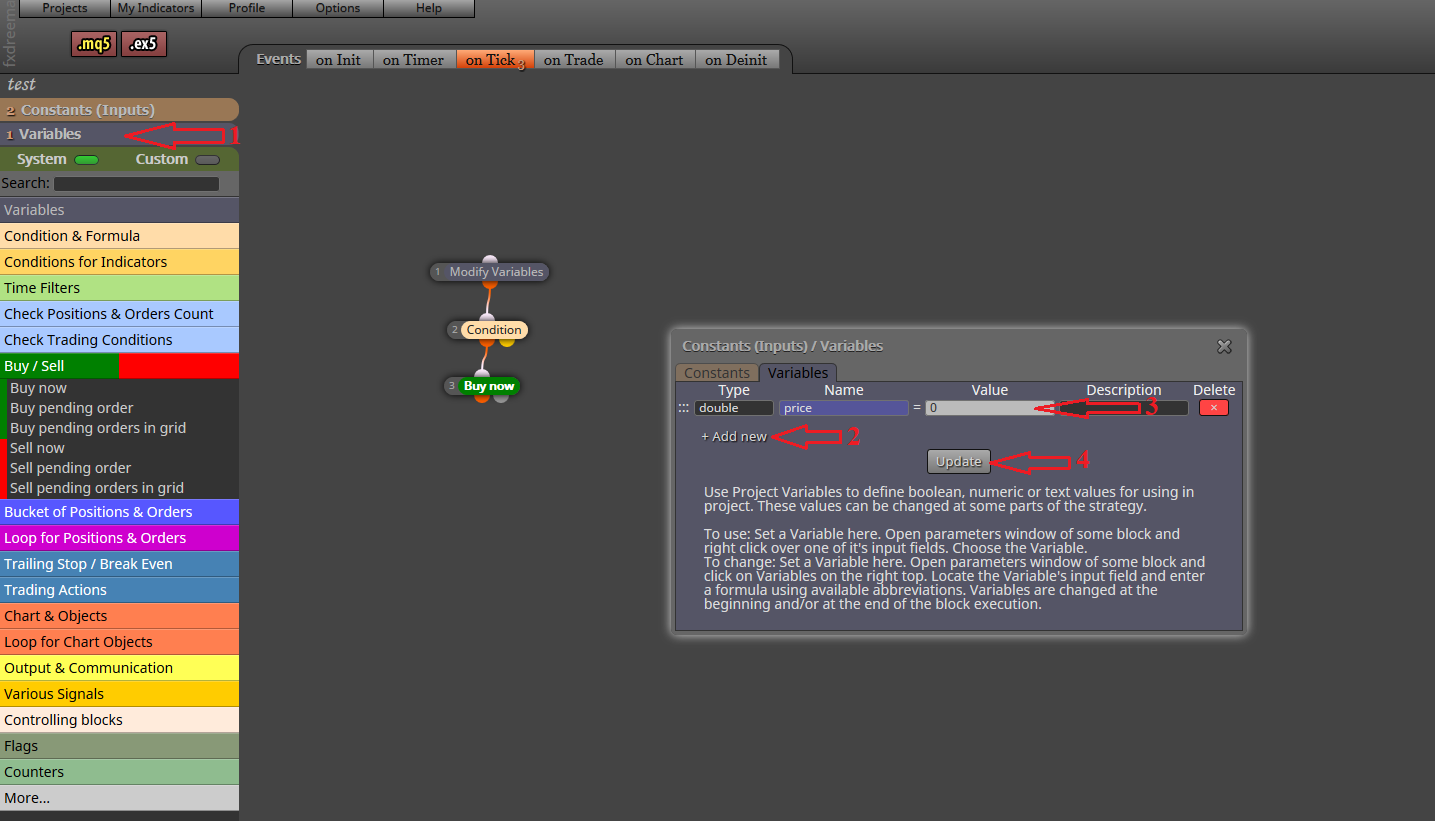Expand Bucket of Positions & Orders category
Image resolution: width=1435 pixels, height=821 pixels.
point(119,512)
